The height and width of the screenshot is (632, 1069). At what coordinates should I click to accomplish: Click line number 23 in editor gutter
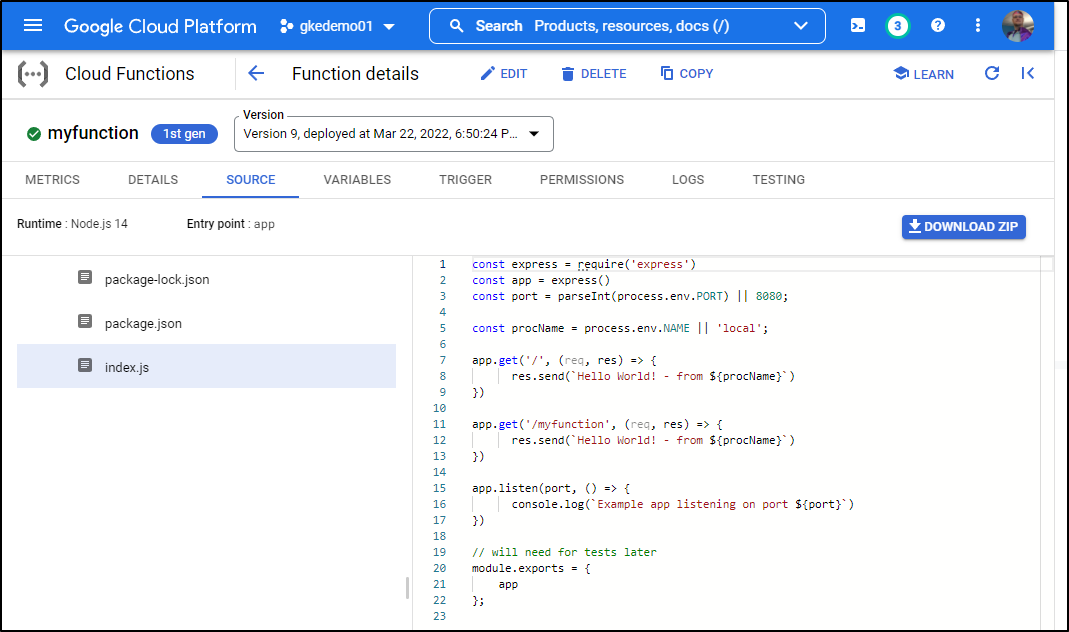[x=439, y=616]
